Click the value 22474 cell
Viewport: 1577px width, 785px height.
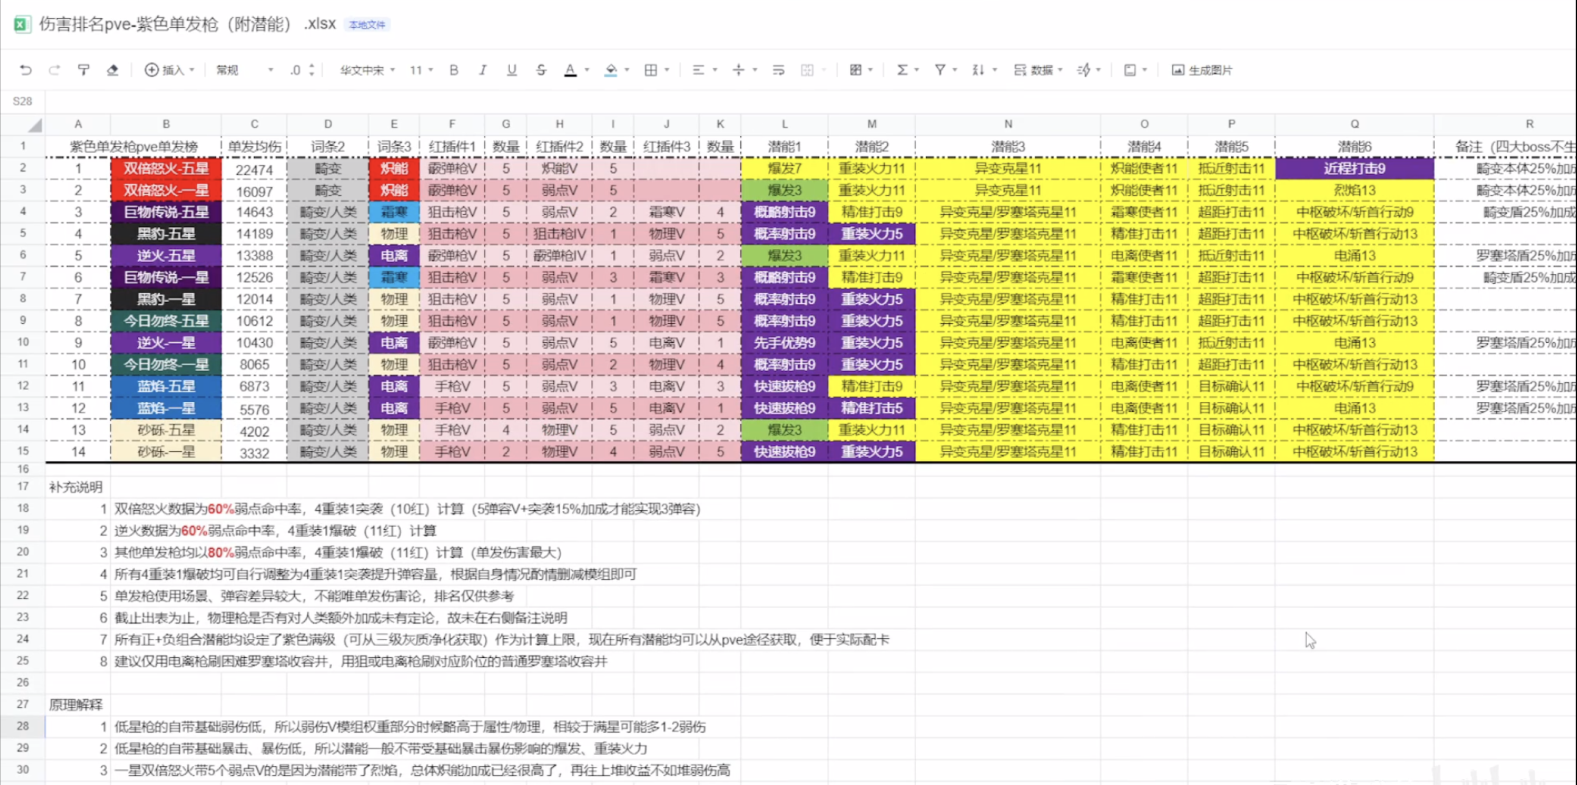pyautogui.click(x=254, y=169)
